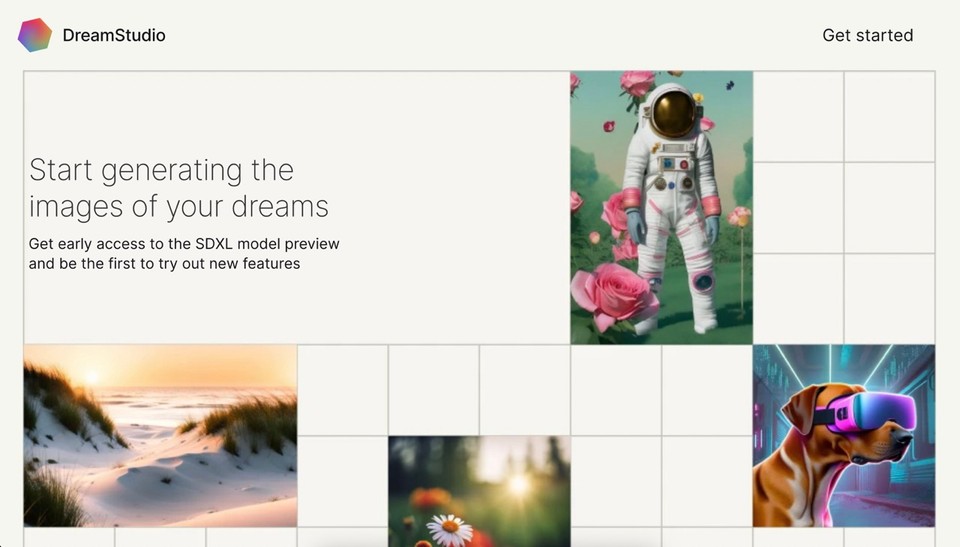Select the astronaut with roses image
960x547 pixels.
[x=661, y=208]
